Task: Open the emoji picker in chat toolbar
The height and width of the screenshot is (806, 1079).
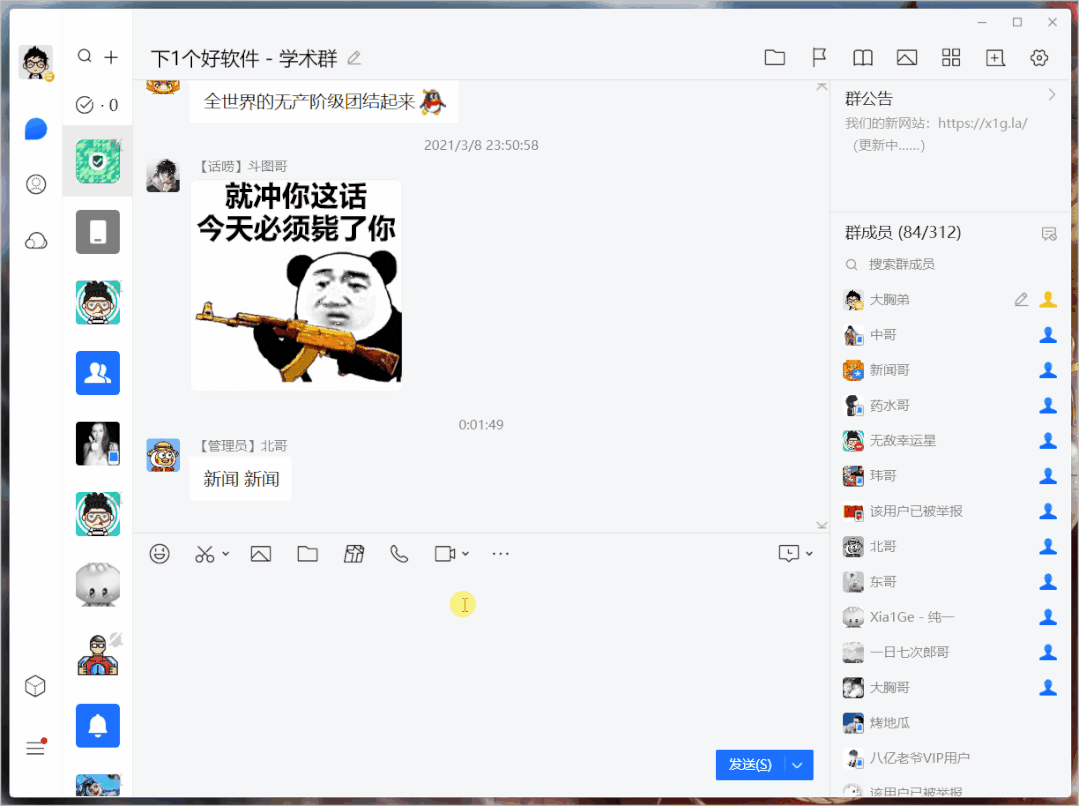Action: (160, 553)
